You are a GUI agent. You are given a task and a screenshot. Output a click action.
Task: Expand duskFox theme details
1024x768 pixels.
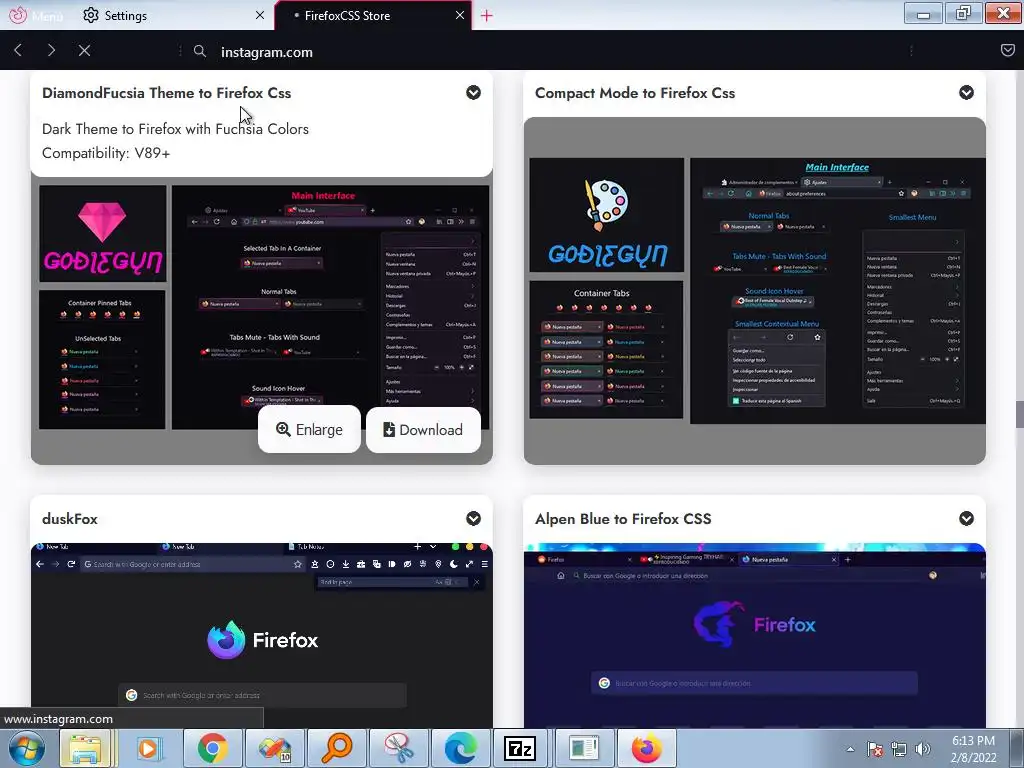pyautogui.click(x=473, y=519)
